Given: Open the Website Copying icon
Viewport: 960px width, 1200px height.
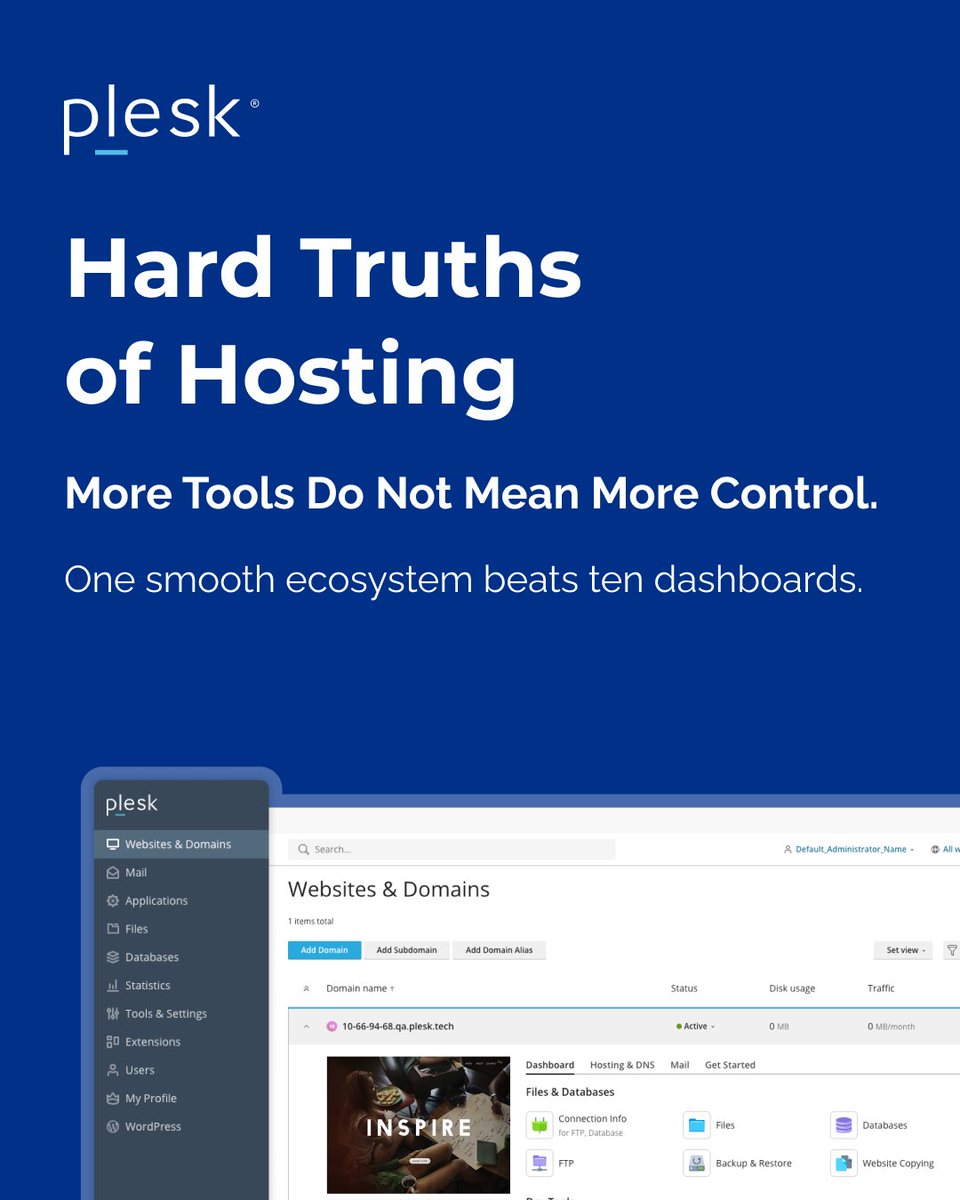Looking at the screenshot, I should [844, 1163].
